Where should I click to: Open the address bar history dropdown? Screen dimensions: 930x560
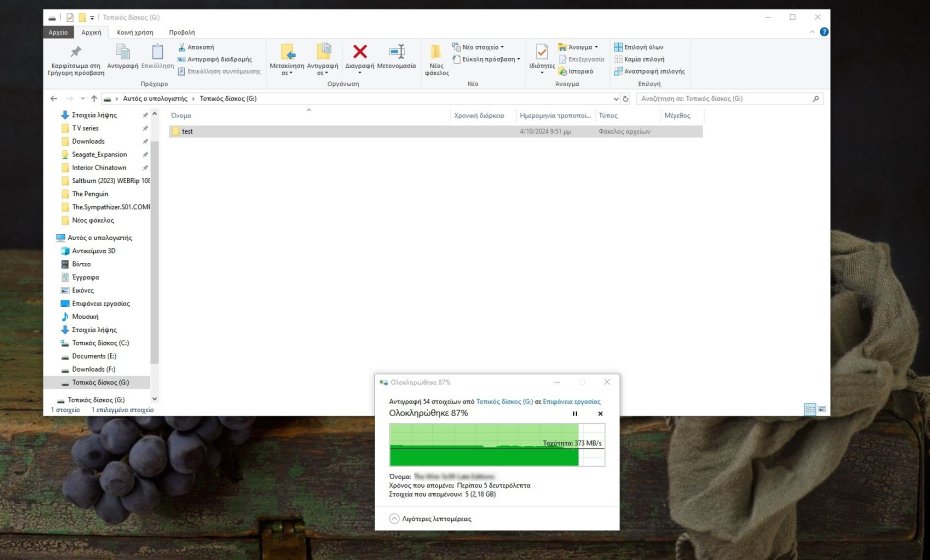click(616, 99)
